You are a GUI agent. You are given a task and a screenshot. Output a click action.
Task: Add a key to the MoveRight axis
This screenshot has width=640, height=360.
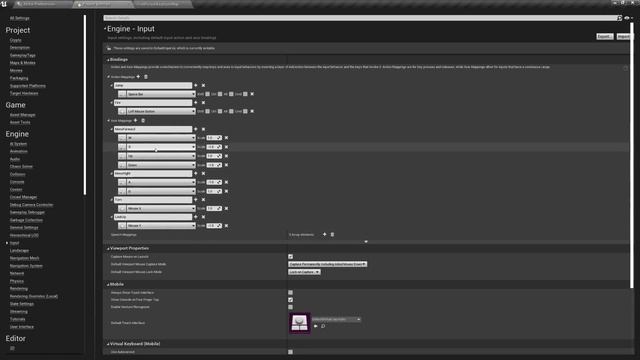click(196, 173)
